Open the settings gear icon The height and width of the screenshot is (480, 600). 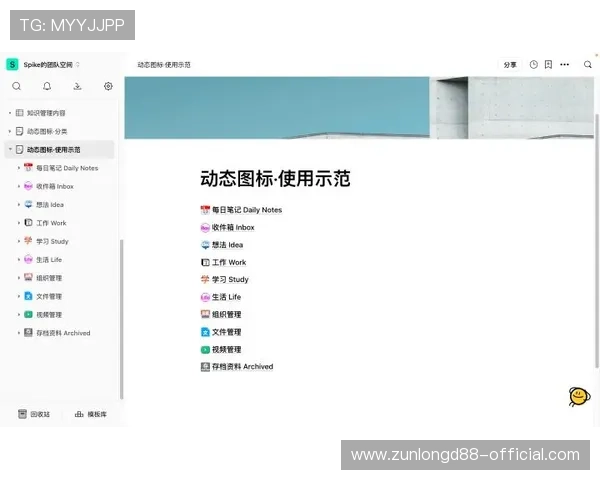pos(108,86)
